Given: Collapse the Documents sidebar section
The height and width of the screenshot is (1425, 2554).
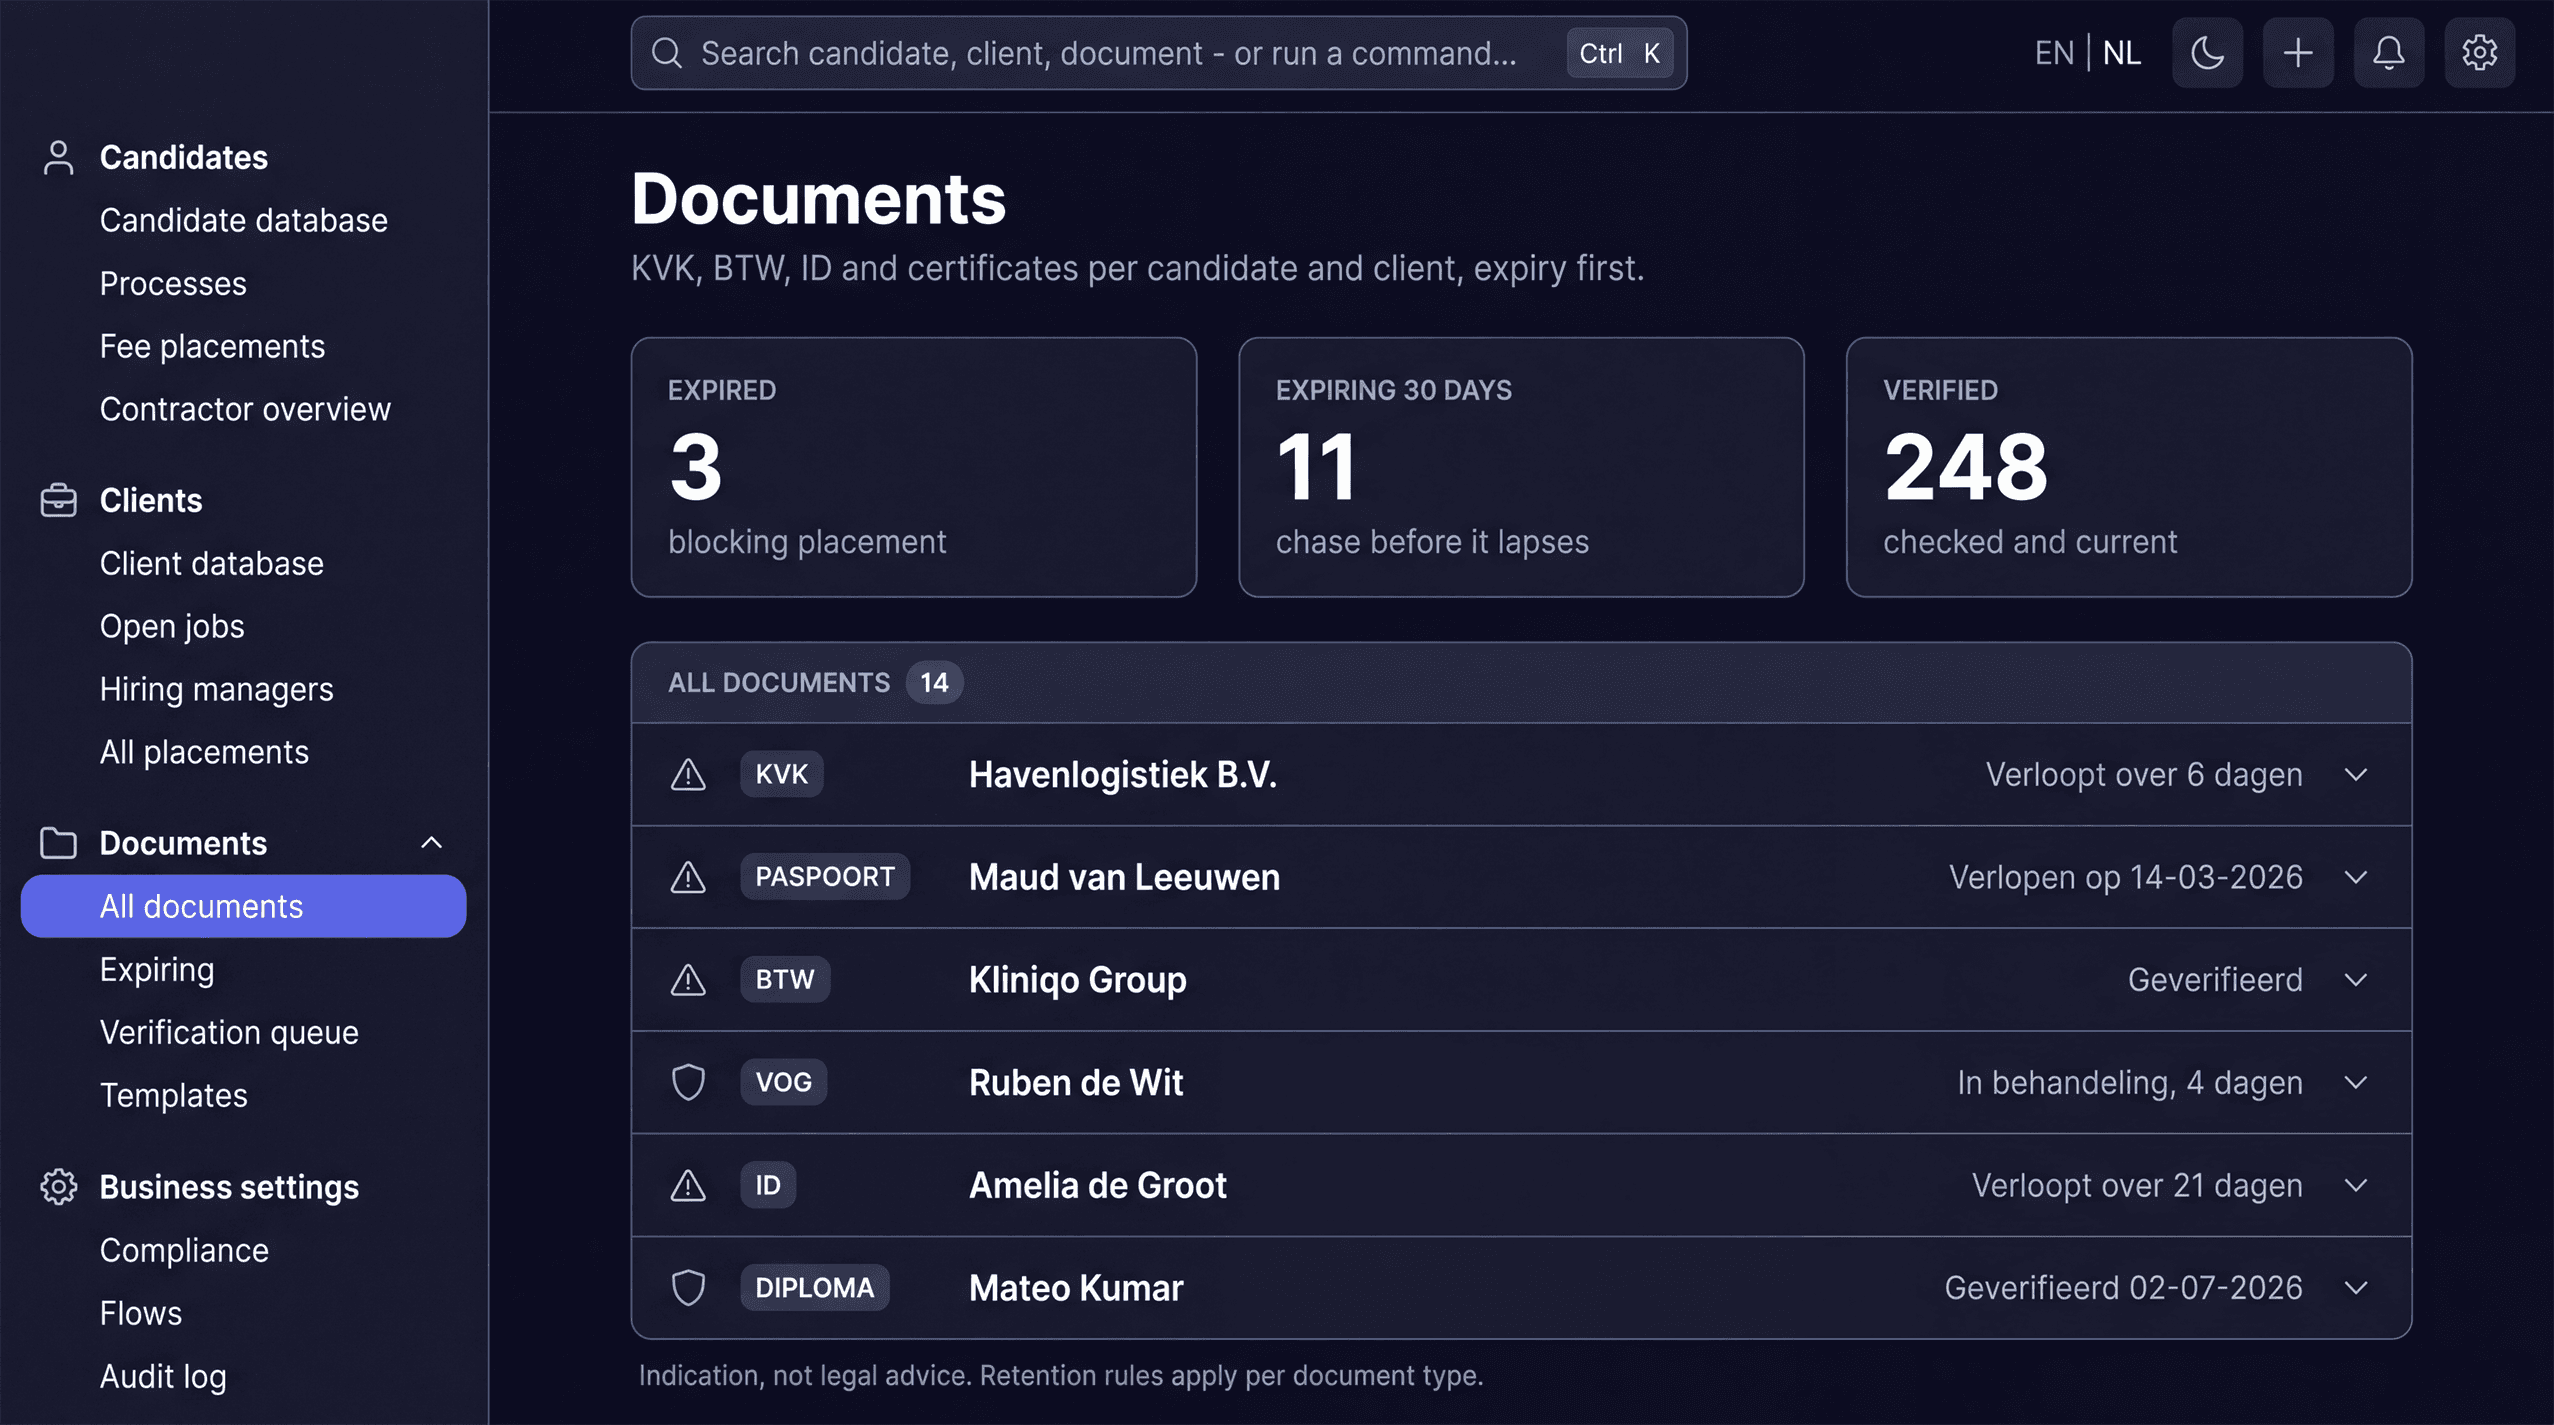Looking at the screenshot, I should click(x=431, y=843).
